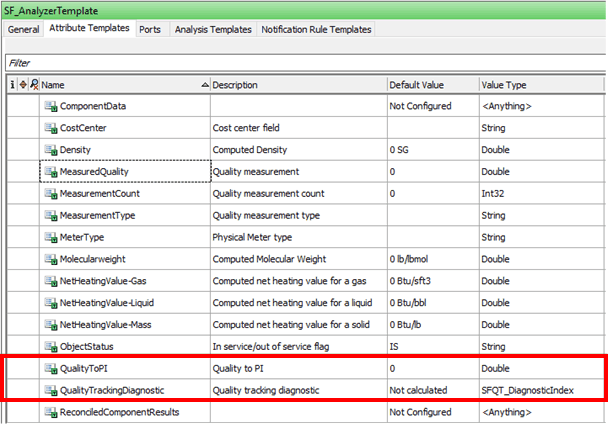Screen dimensions: 608x424
Task: Click the MeasurementCount attribute icon
Action: 51,194
